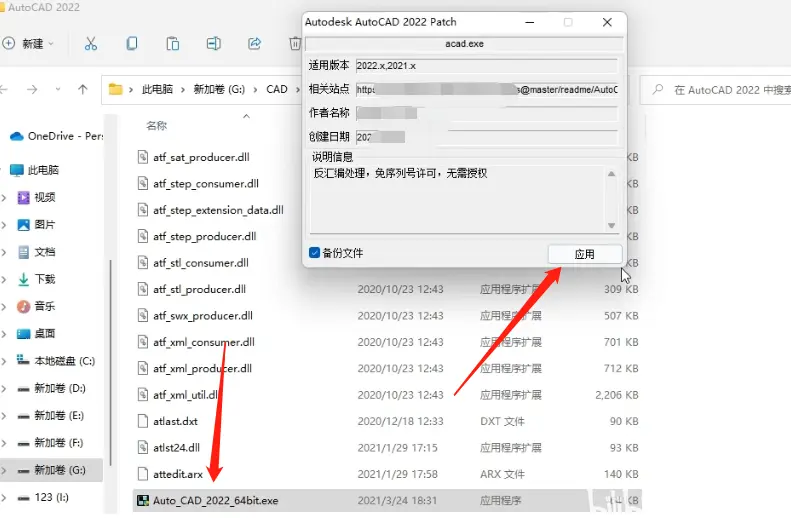Click the Paste icon in Explorer toolbar
The image size is (791, 518).
[173, 44]
